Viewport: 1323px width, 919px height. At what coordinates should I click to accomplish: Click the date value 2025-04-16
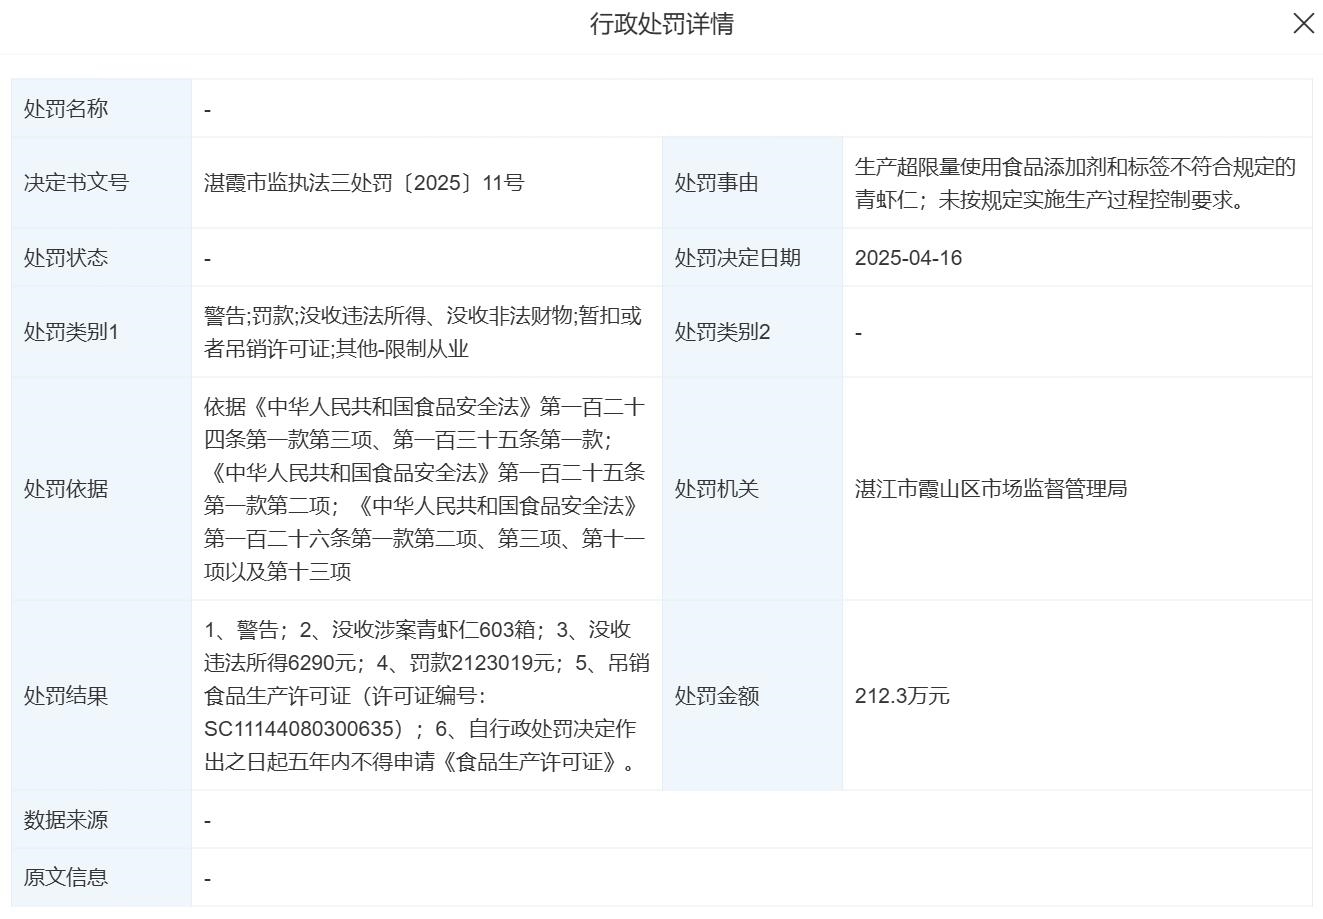click(908, 258)
